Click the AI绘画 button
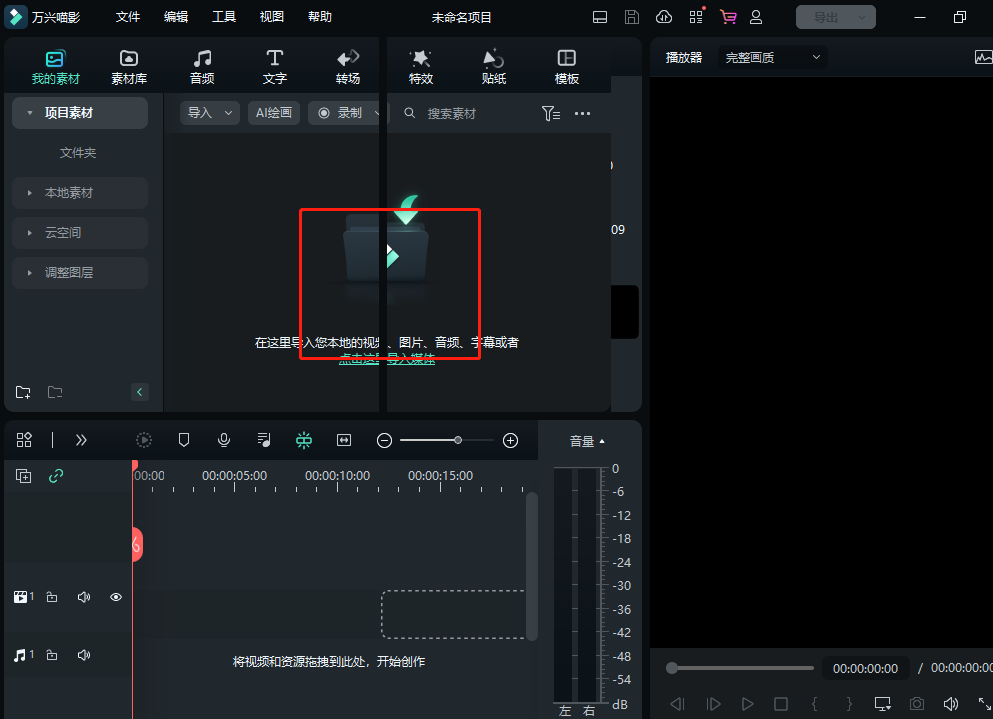The height and width of the screenshot is (719, 993). [273, 113]
